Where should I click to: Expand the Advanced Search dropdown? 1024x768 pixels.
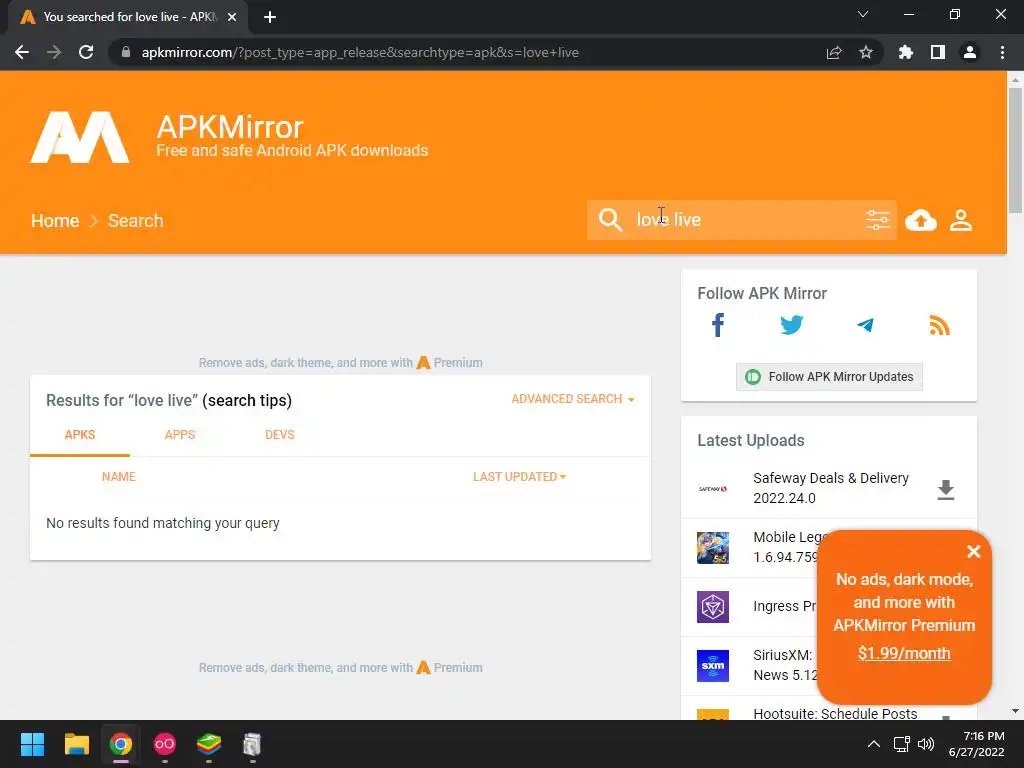tap(573, 399)
